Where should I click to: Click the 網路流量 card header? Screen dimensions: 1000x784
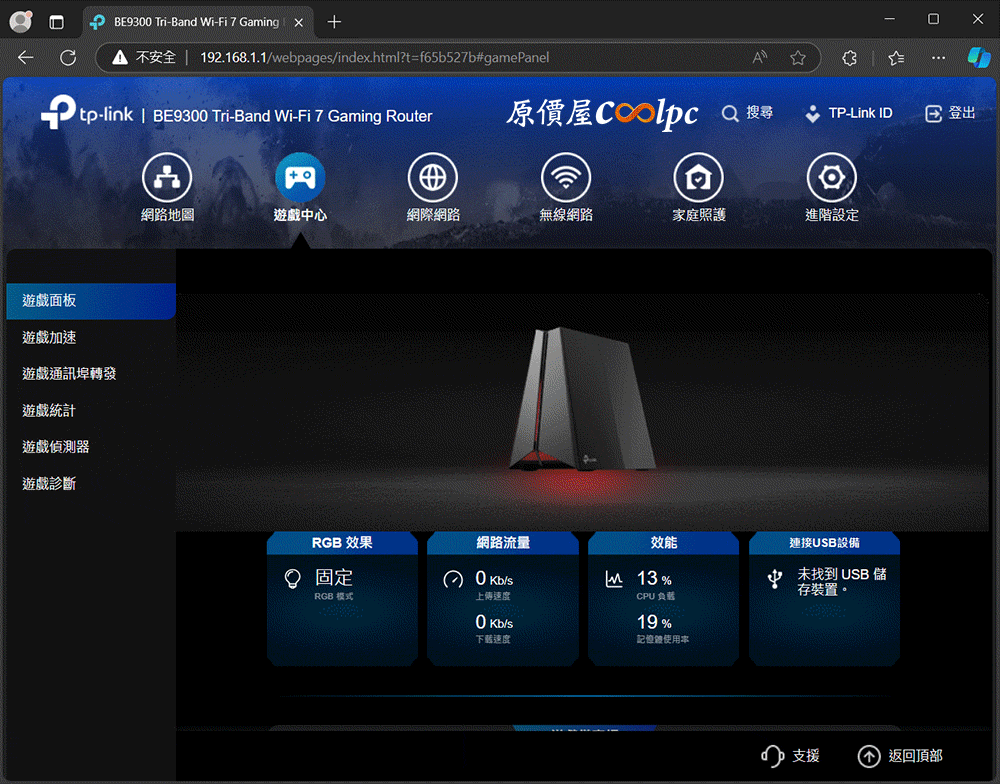[x=503, y=543]
